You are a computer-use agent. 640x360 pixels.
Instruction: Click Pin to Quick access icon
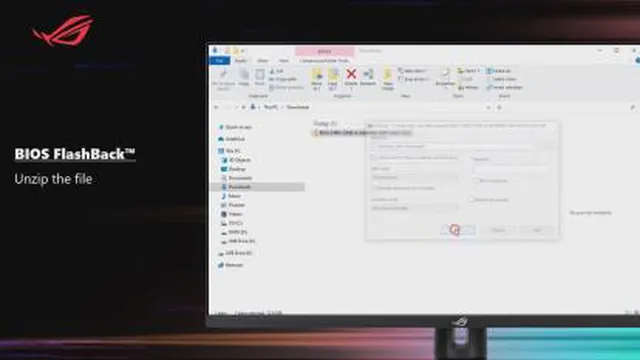tap(223, 74)
